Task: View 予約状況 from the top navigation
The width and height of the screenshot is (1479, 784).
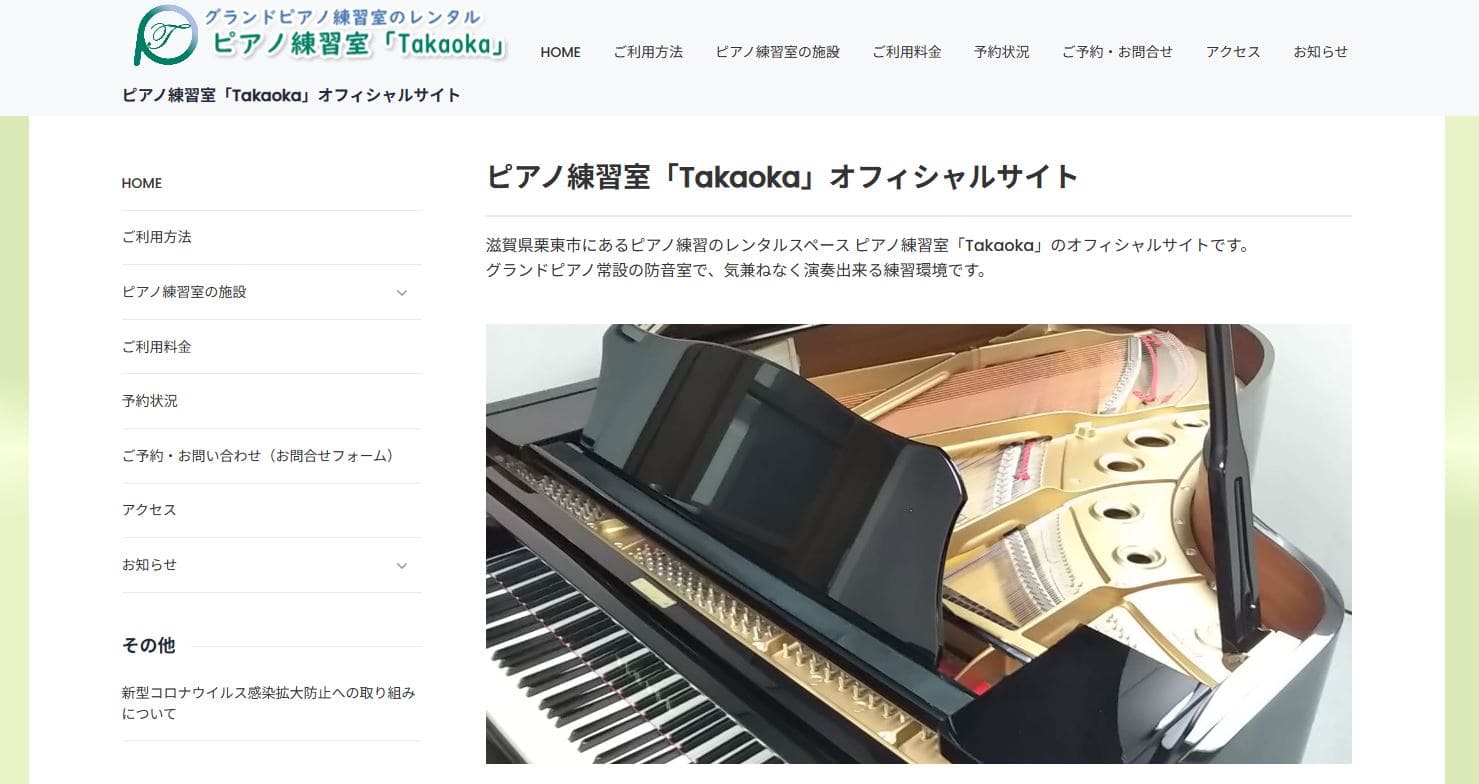Action: point(1001,52)
